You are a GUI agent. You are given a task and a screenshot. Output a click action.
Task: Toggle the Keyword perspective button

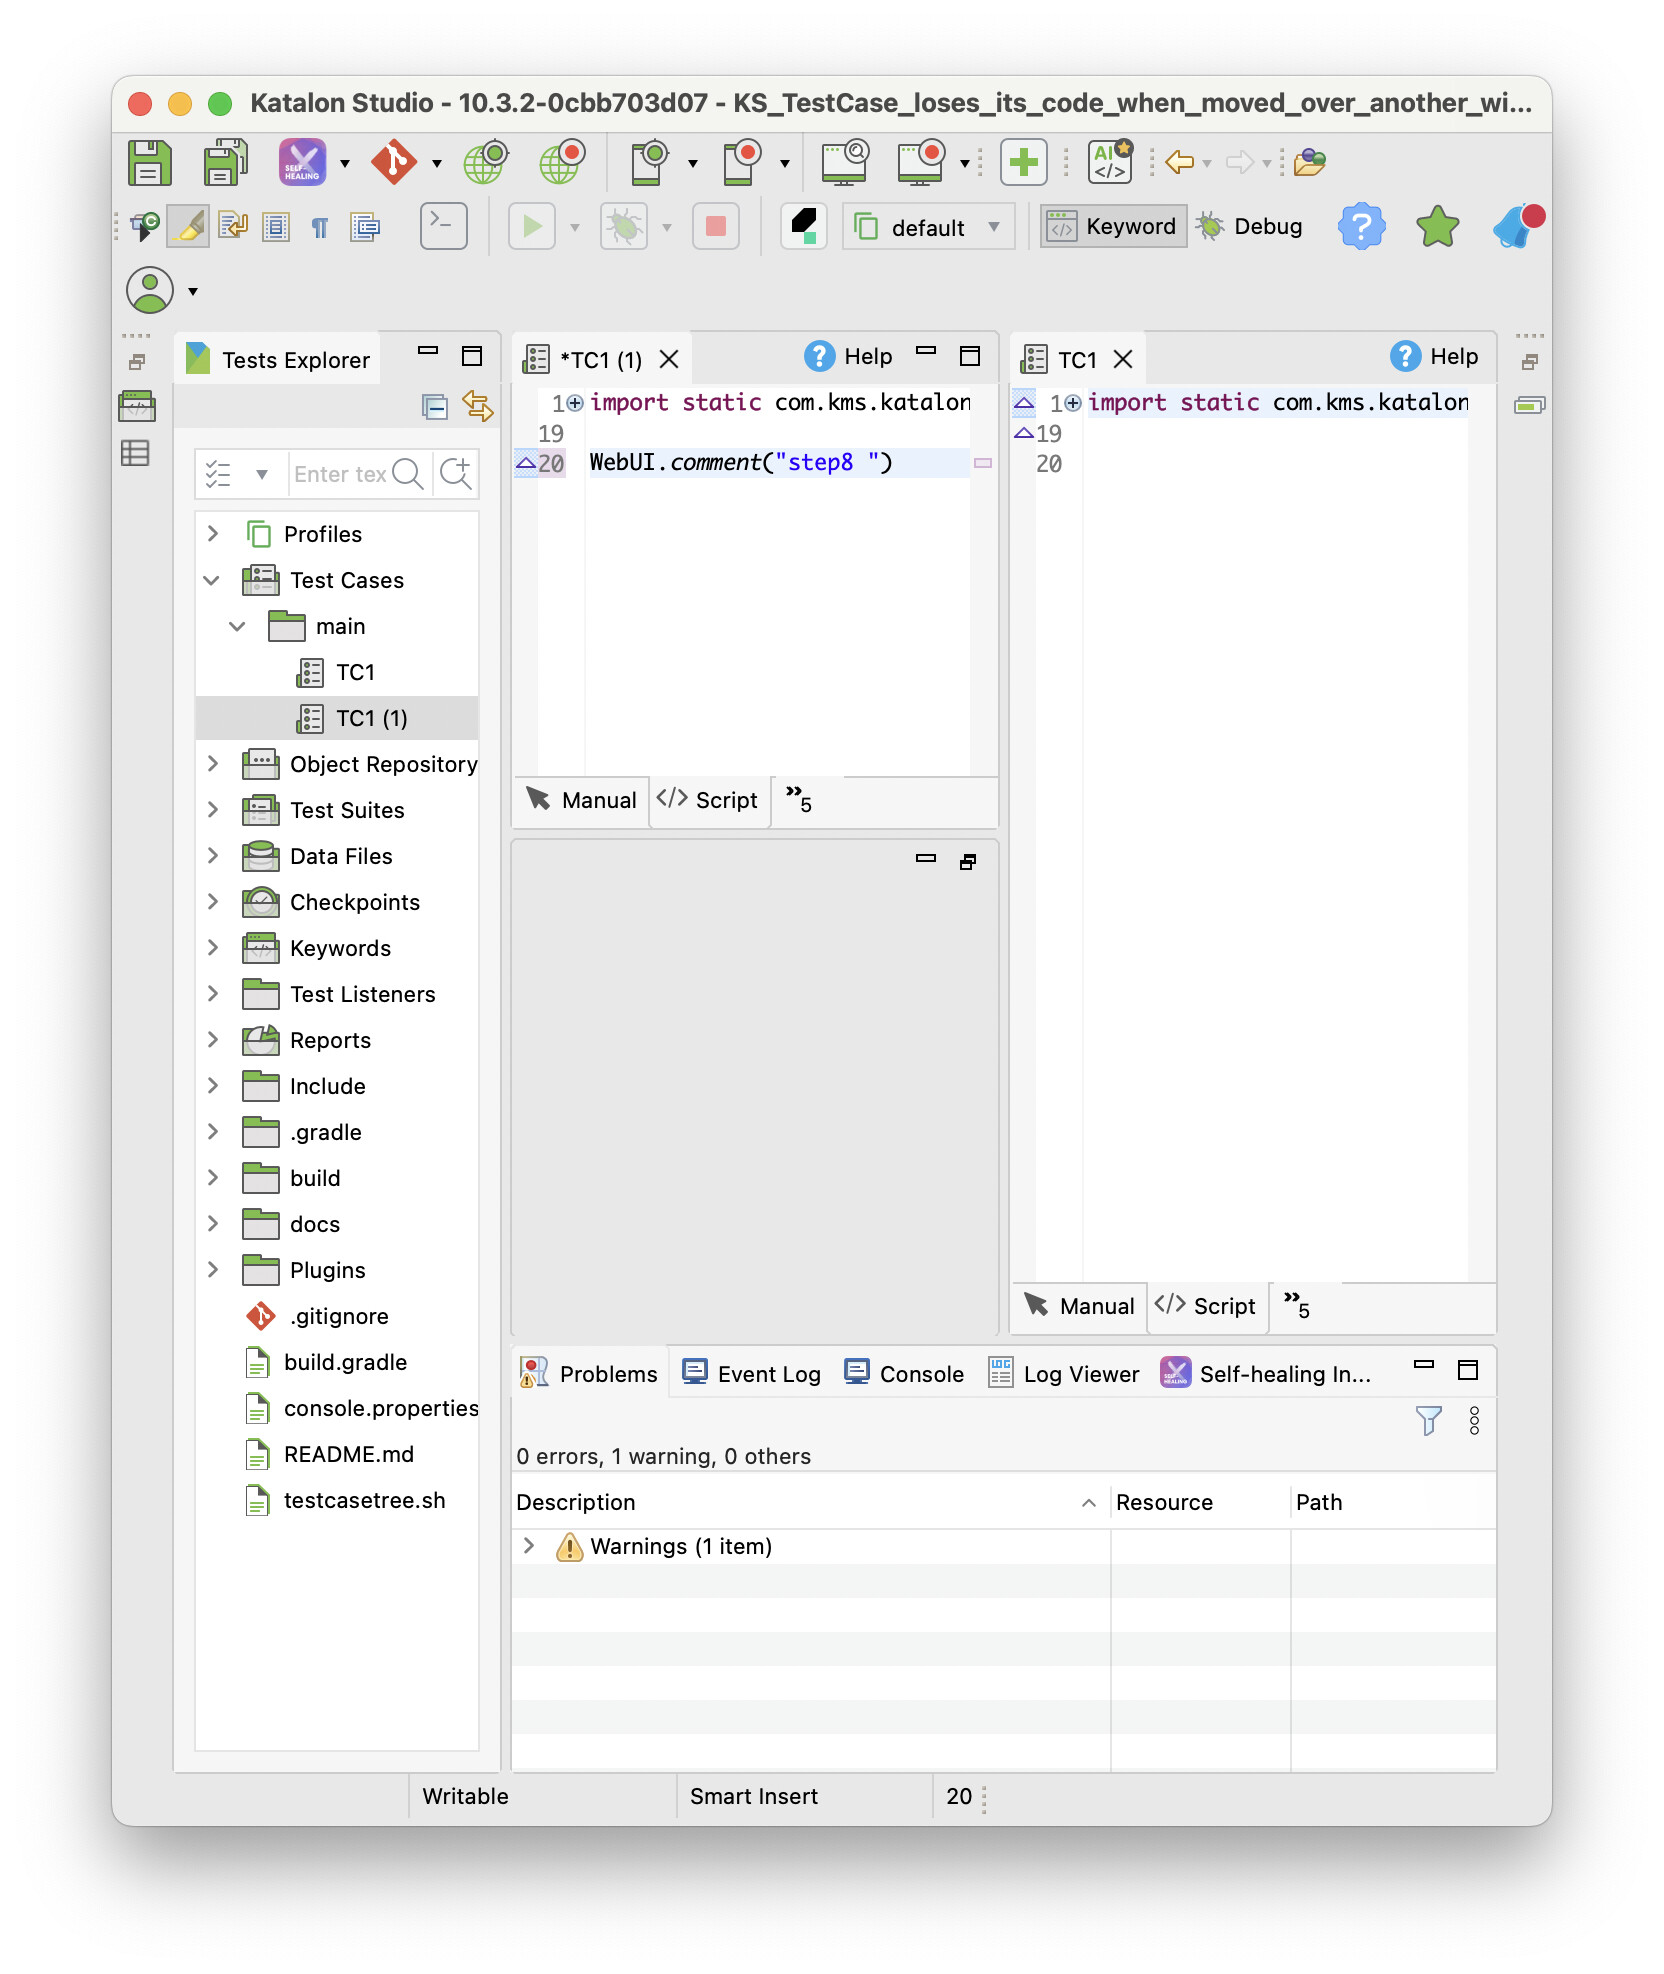[x=1113, y=227]
